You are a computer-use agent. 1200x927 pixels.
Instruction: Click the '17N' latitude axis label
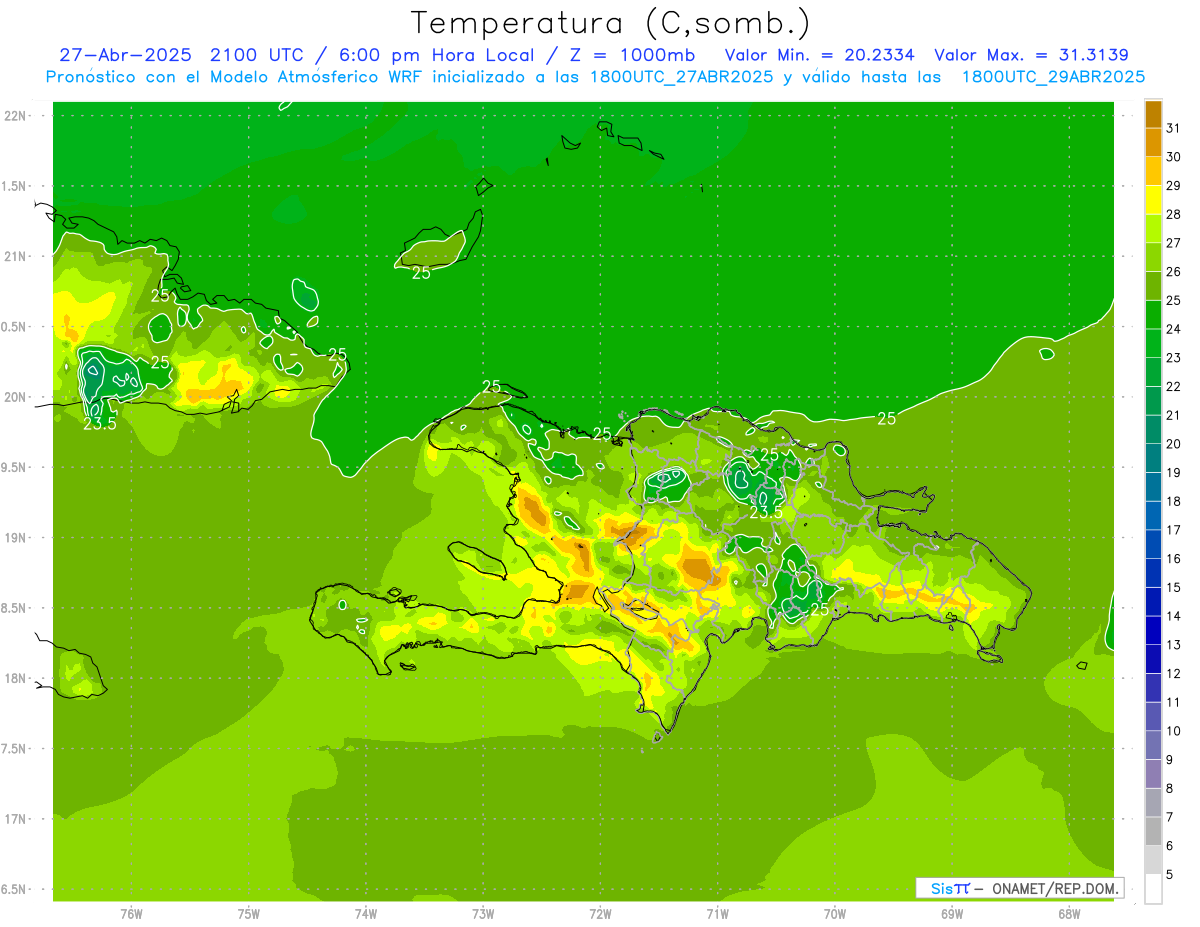pos(16,819)
